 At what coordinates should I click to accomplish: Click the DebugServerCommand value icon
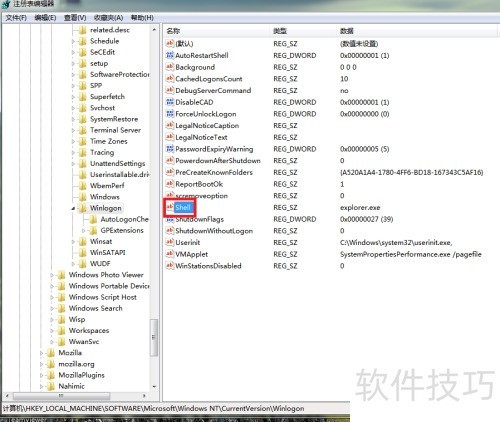170,90
